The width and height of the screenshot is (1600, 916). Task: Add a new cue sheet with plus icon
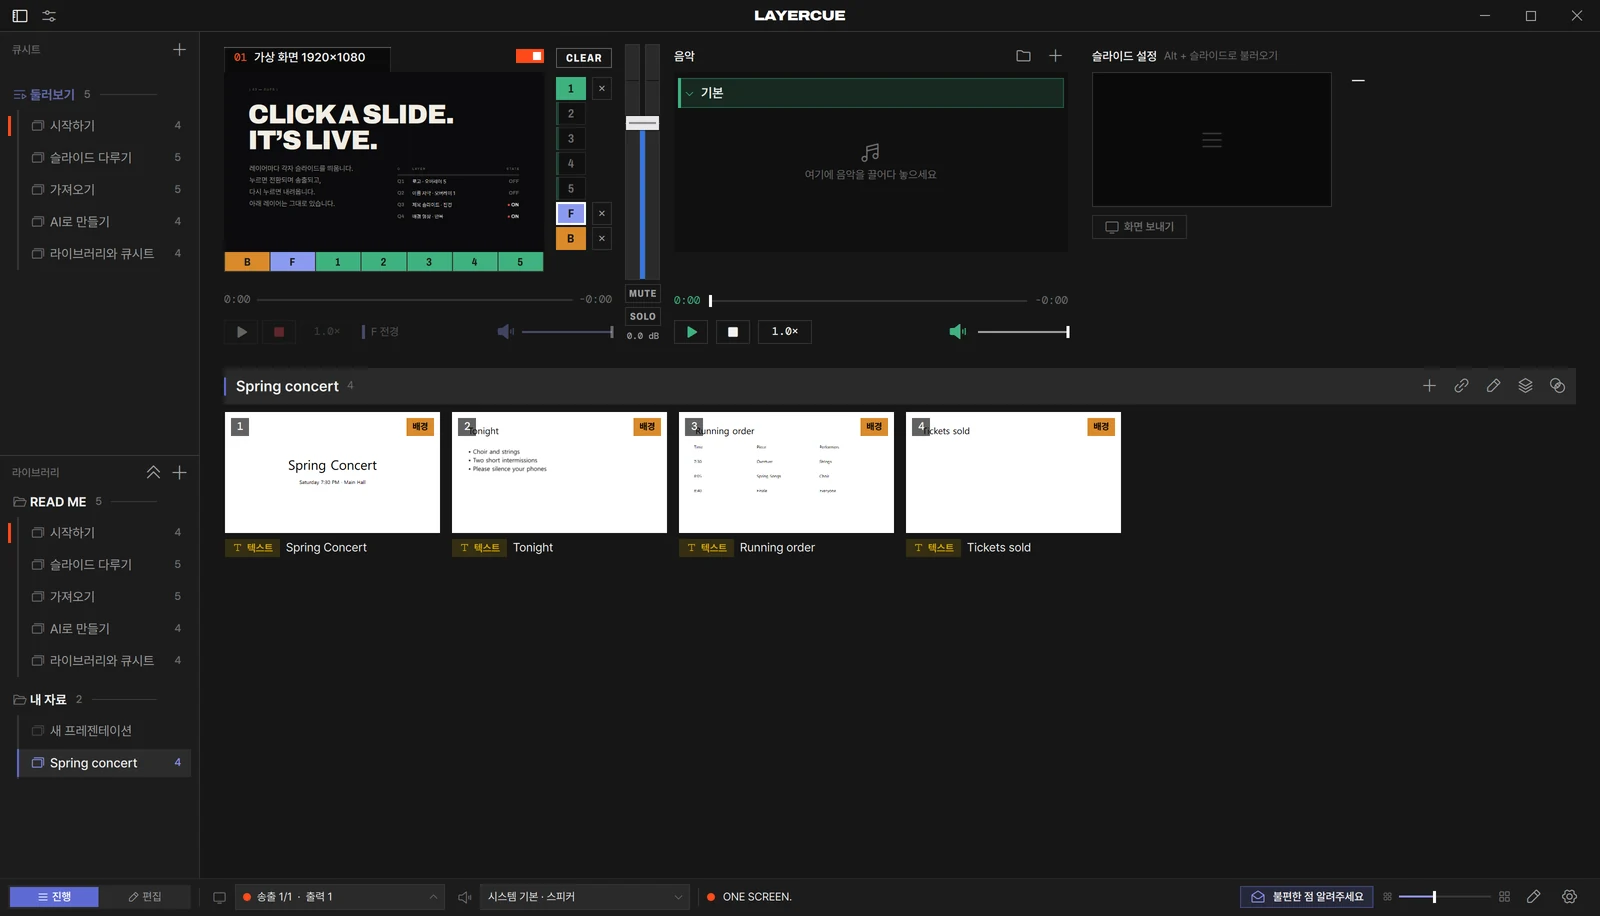[x=179, y=49]
